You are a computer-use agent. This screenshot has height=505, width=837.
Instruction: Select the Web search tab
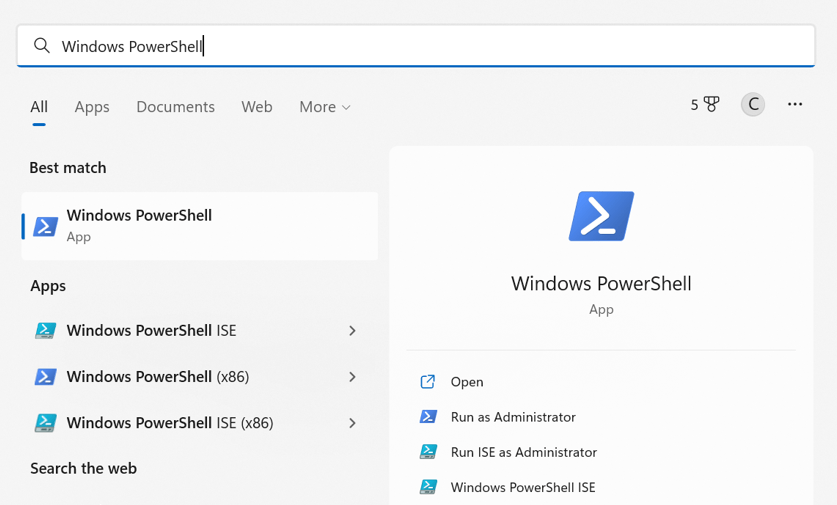click(x=257, y=107)
